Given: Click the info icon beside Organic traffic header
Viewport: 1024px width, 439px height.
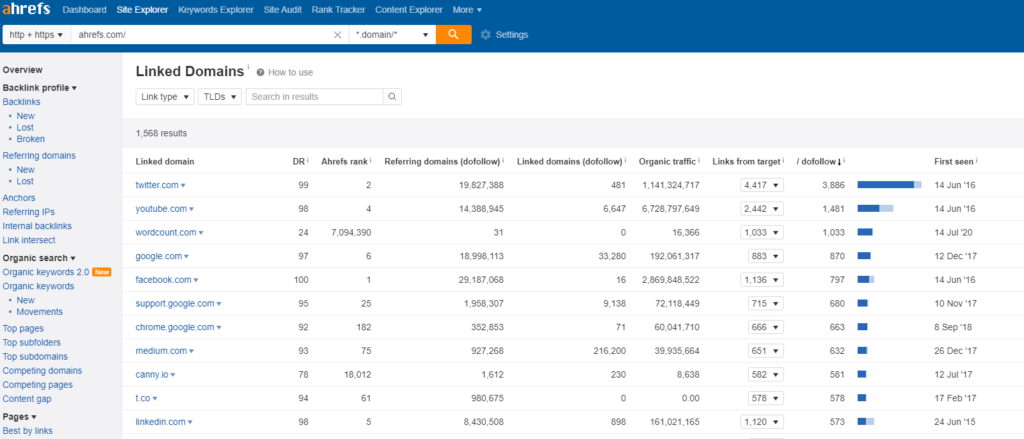Looking at the screenshot, I should [x=699, y=160].
